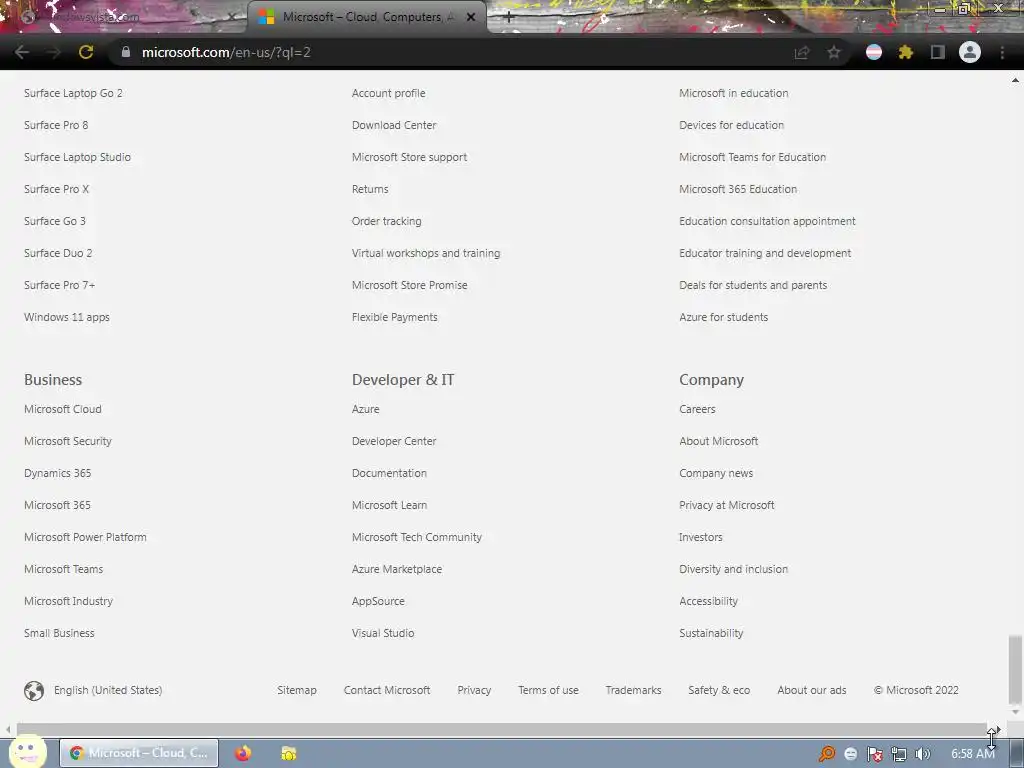Open Small Business link
Viewport: 1024px width, 768px height.
[59, 633]
